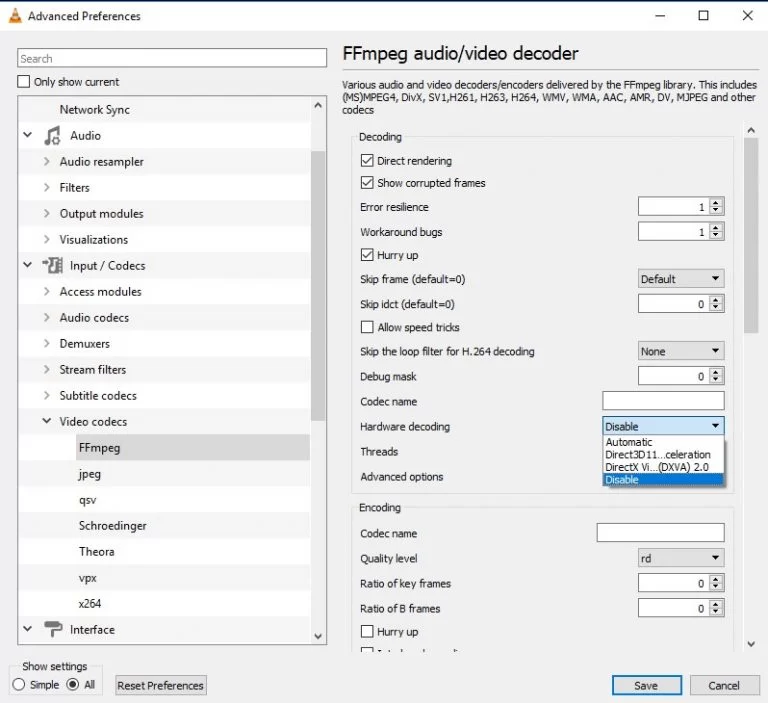
Task: Toggle Show corrupted frames checkbox
Action: [366, 183]
